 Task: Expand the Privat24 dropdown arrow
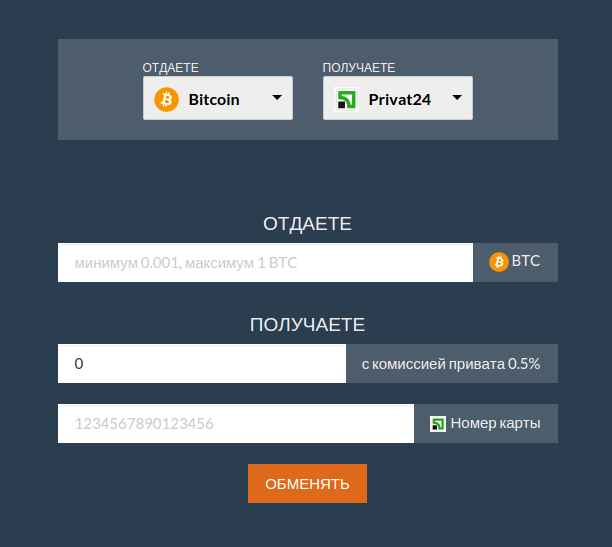click(x=457, y=98)
